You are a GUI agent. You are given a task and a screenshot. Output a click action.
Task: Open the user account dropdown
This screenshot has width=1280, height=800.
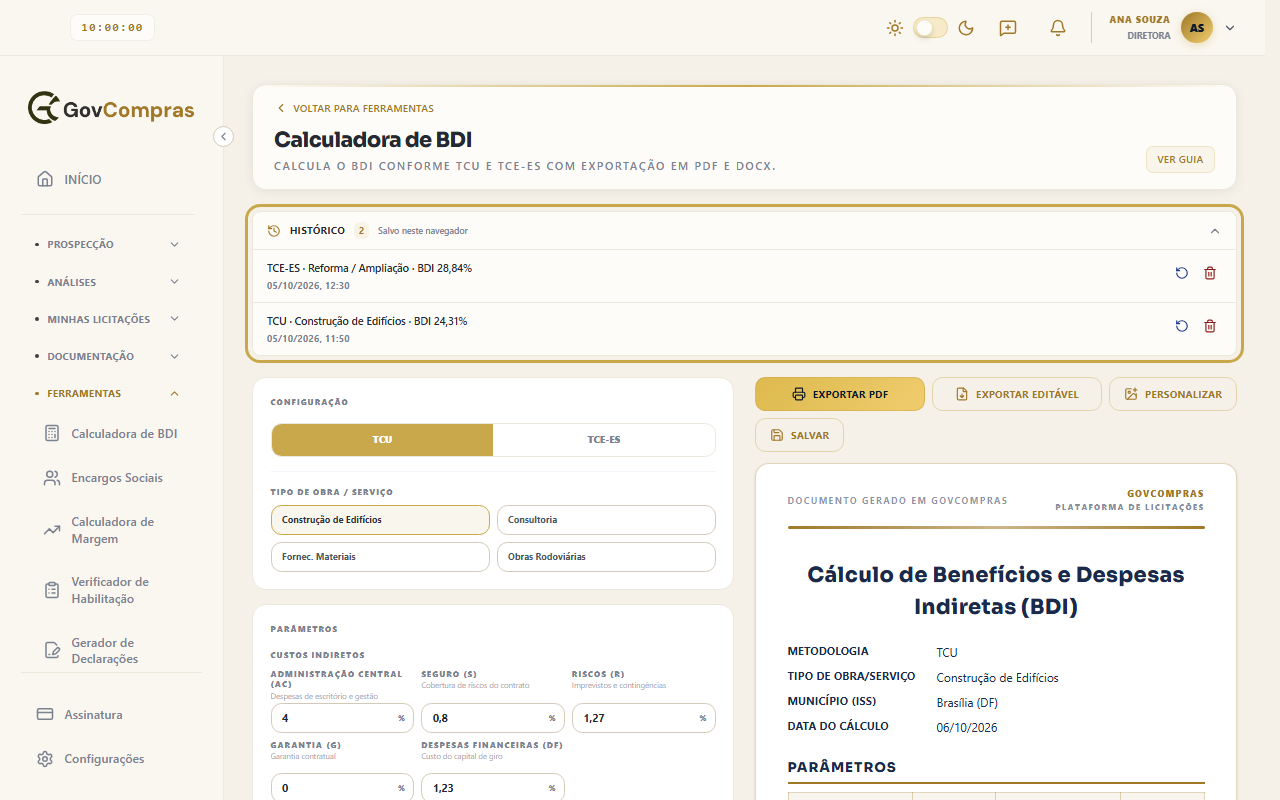[x=1230, y=28]
